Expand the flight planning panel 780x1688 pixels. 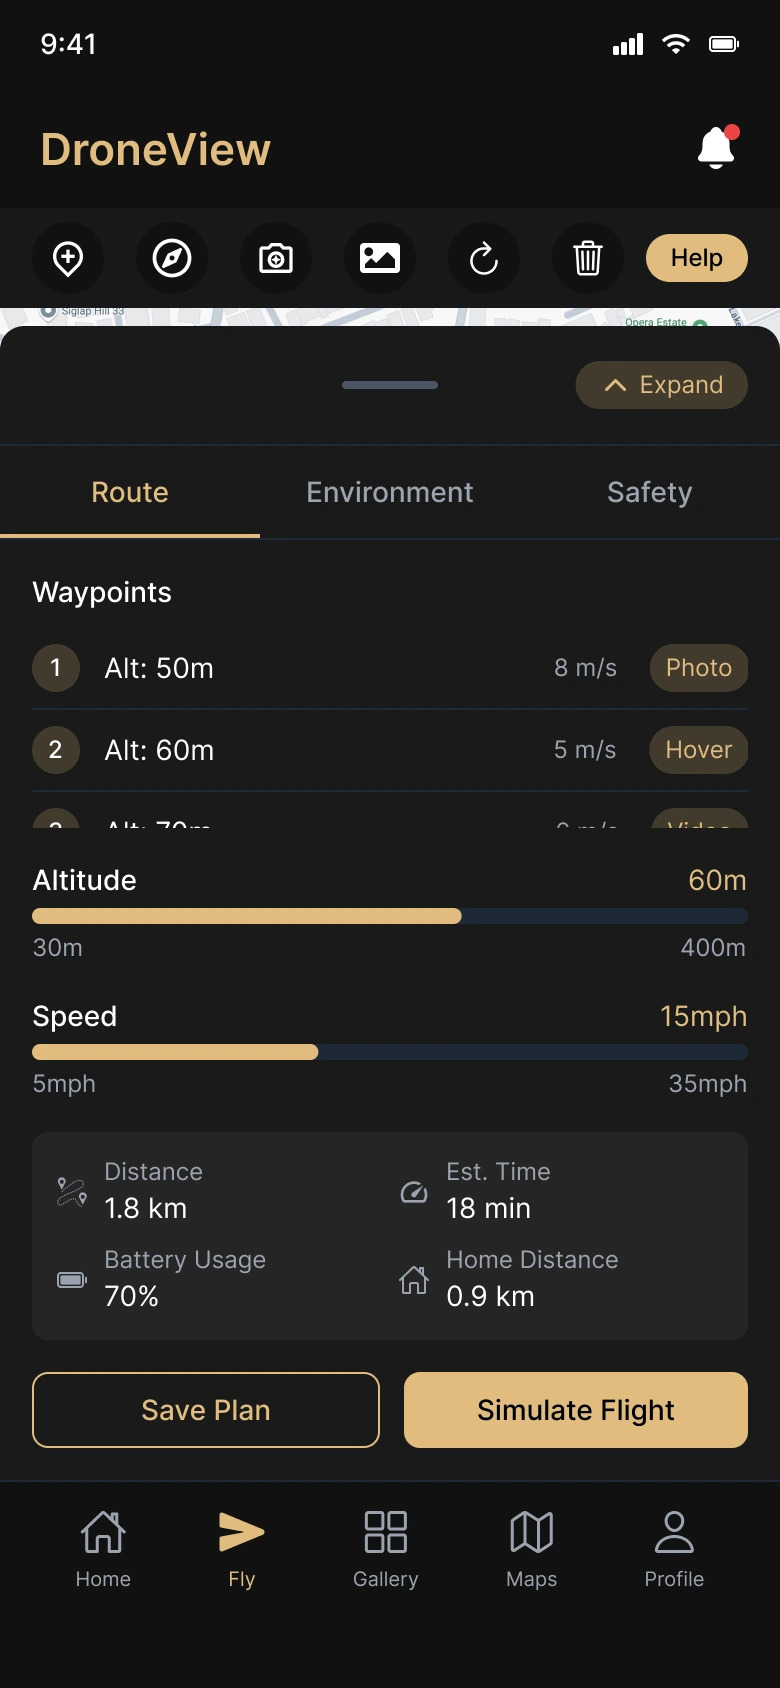pos(662,385)
